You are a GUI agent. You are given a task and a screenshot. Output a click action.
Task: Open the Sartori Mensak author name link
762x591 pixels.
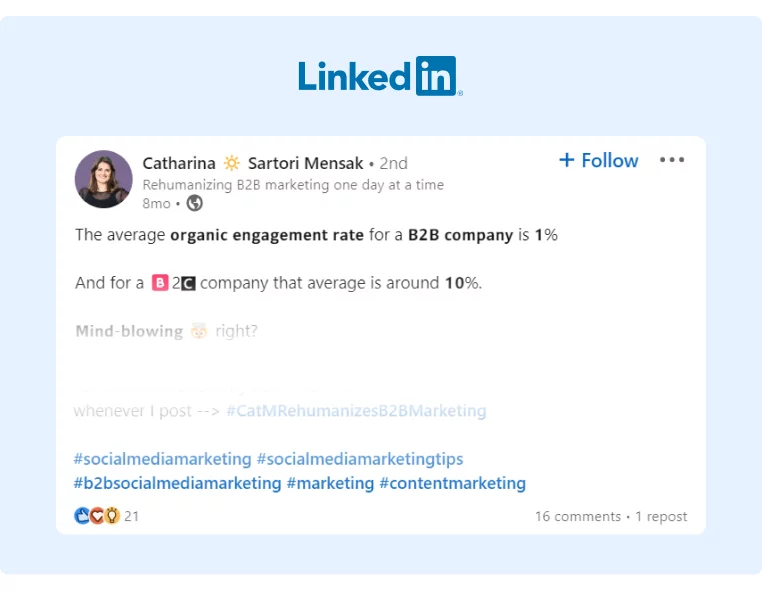305,163
